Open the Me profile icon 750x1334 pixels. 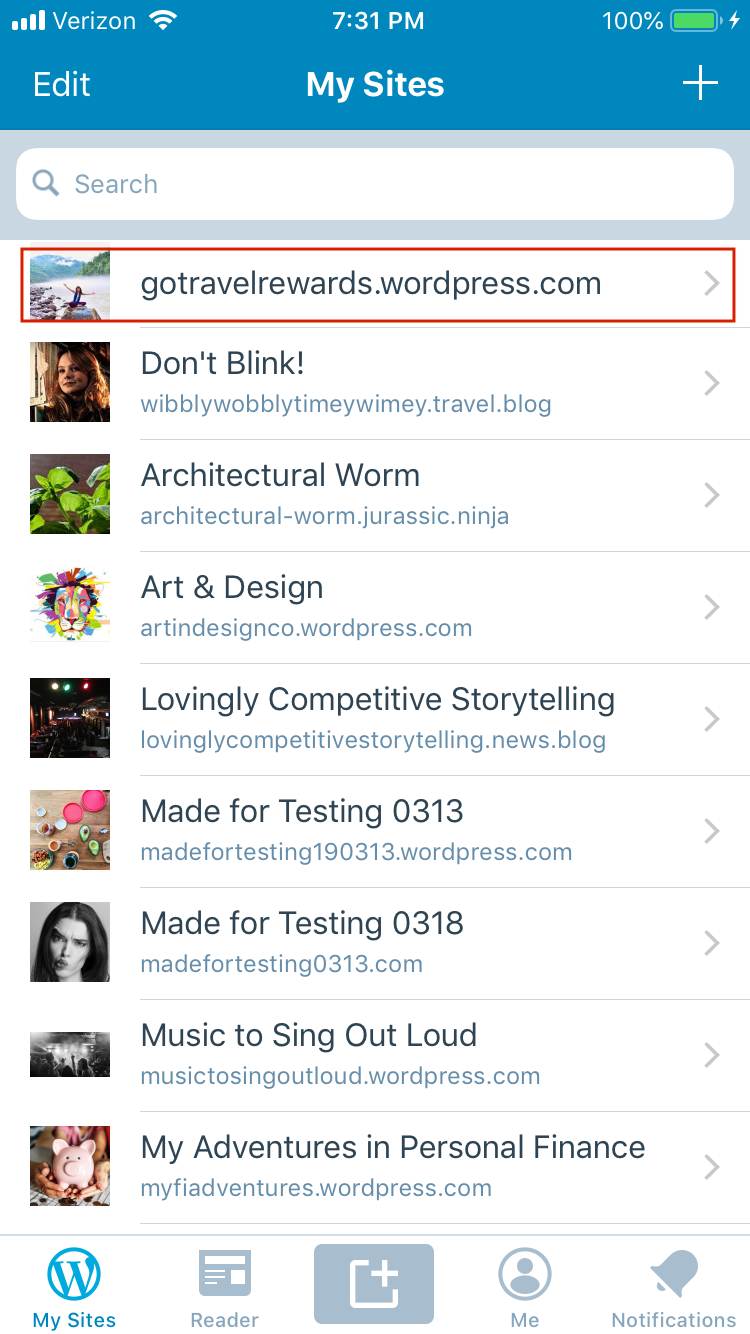(x=525, y=1275)
